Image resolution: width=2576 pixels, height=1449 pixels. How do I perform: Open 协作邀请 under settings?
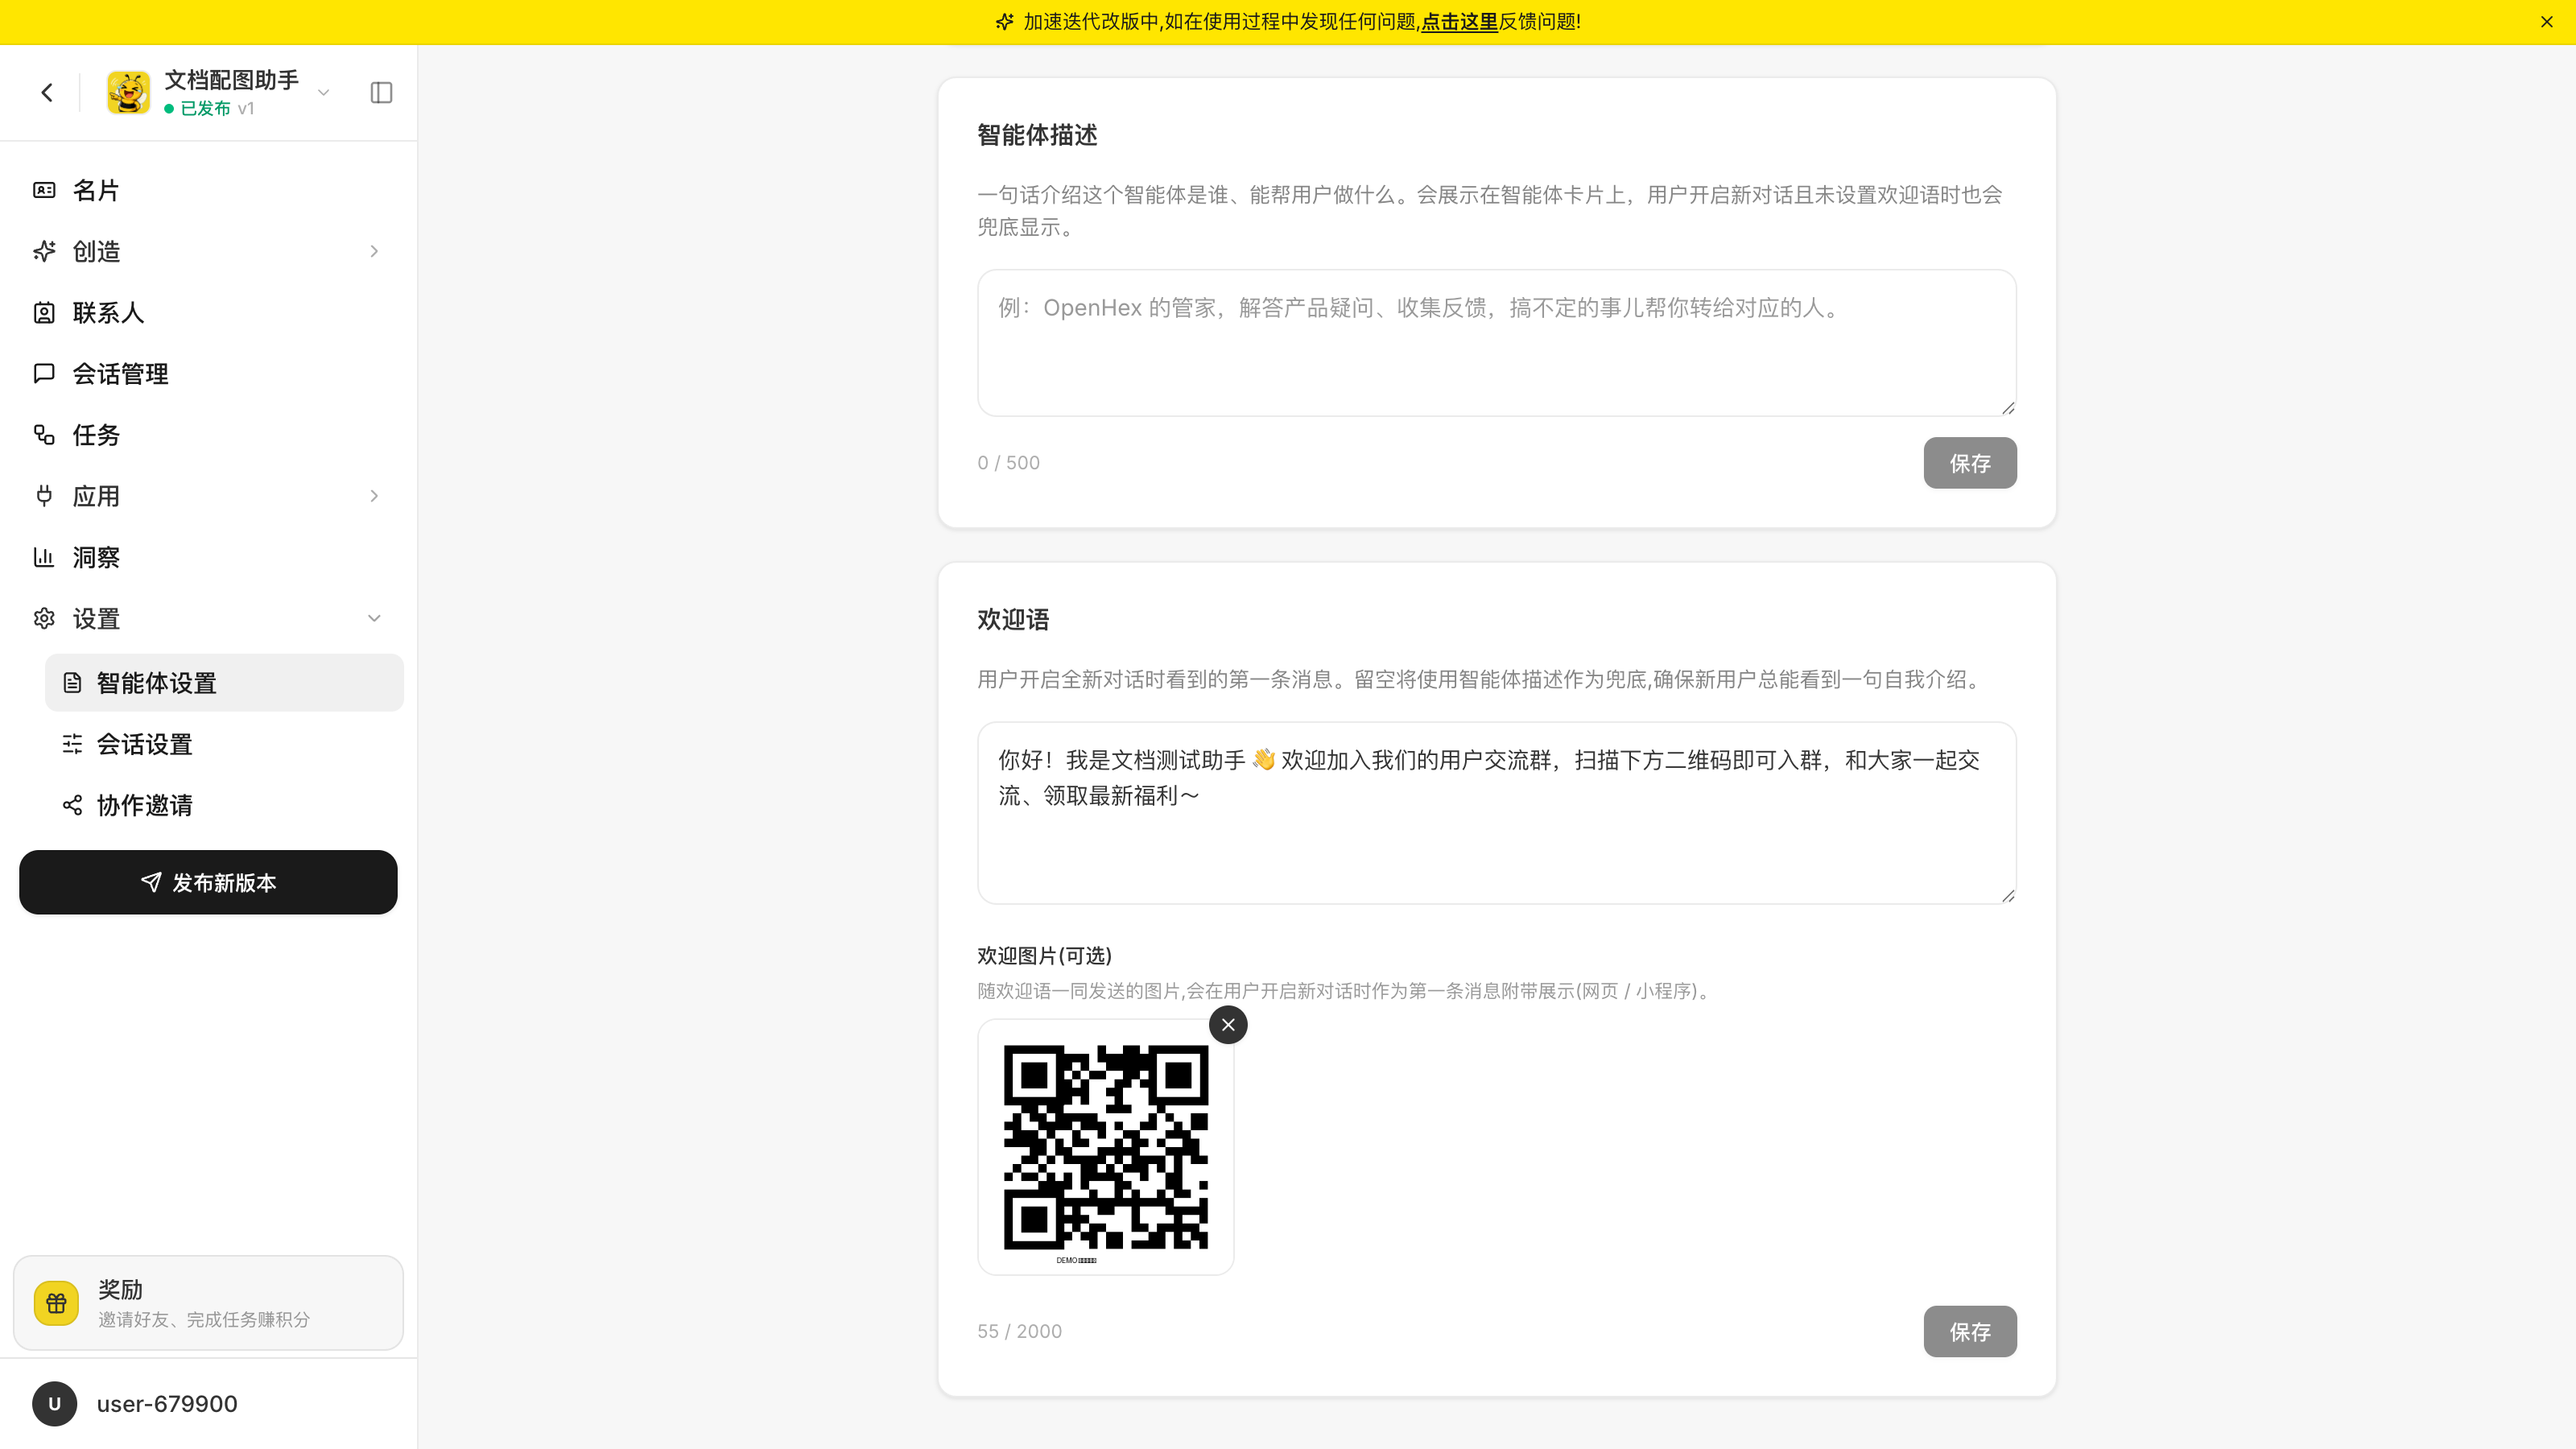[x=224, y=805]
